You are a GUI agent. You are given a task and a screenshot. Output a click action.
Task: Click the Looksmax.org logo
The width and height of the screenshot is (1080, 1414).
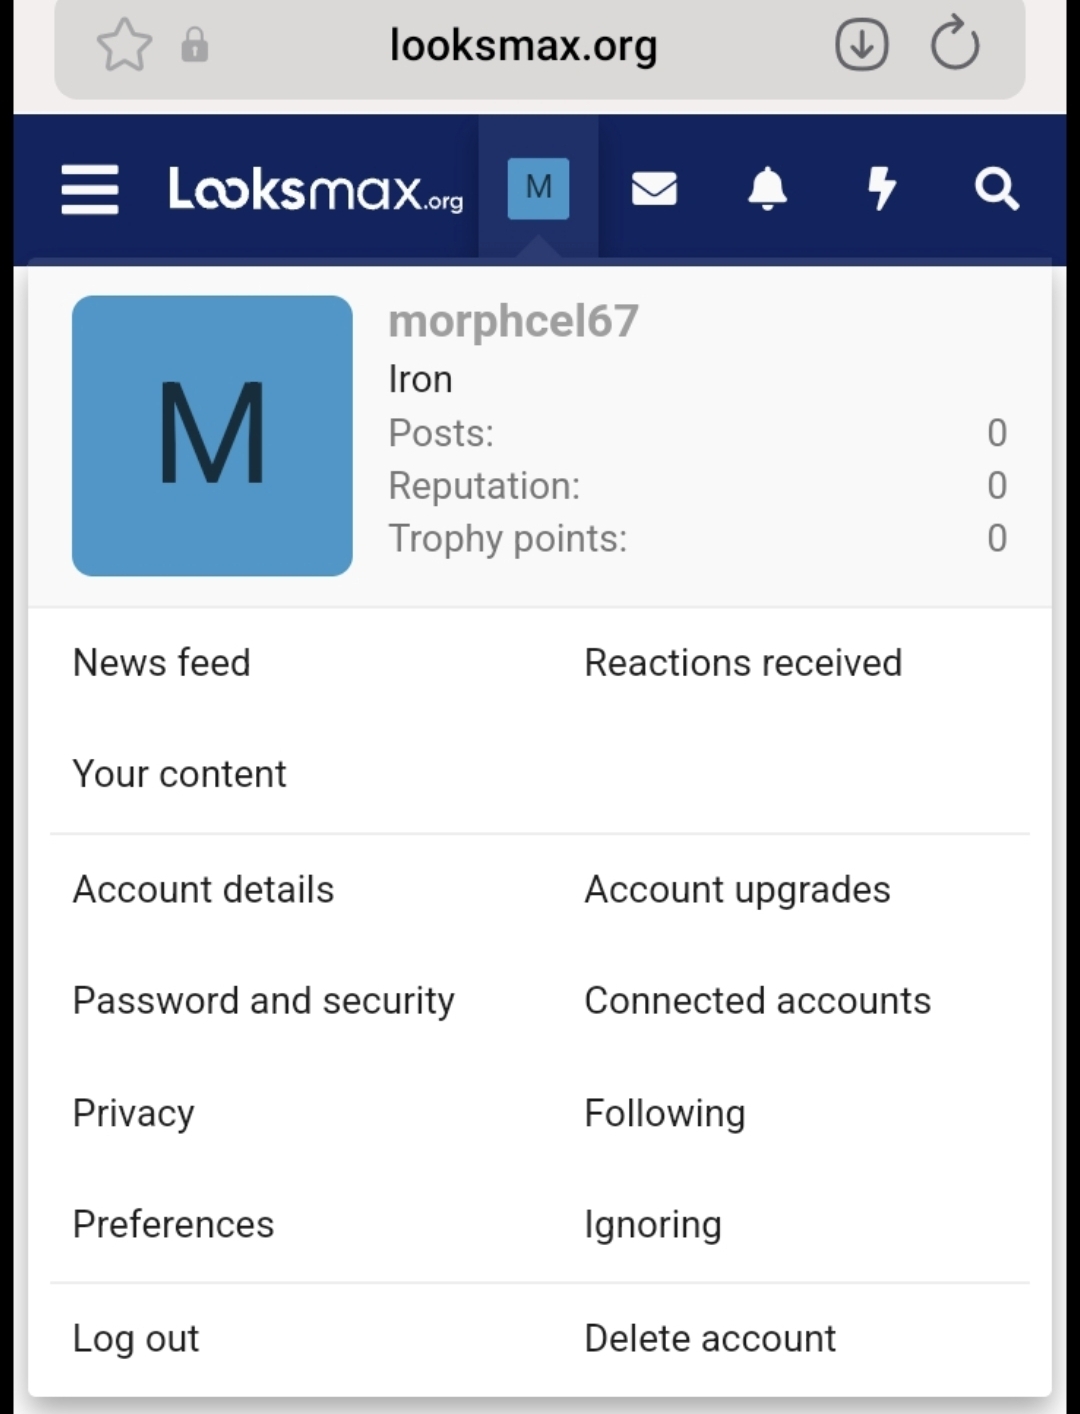point(316,189)
